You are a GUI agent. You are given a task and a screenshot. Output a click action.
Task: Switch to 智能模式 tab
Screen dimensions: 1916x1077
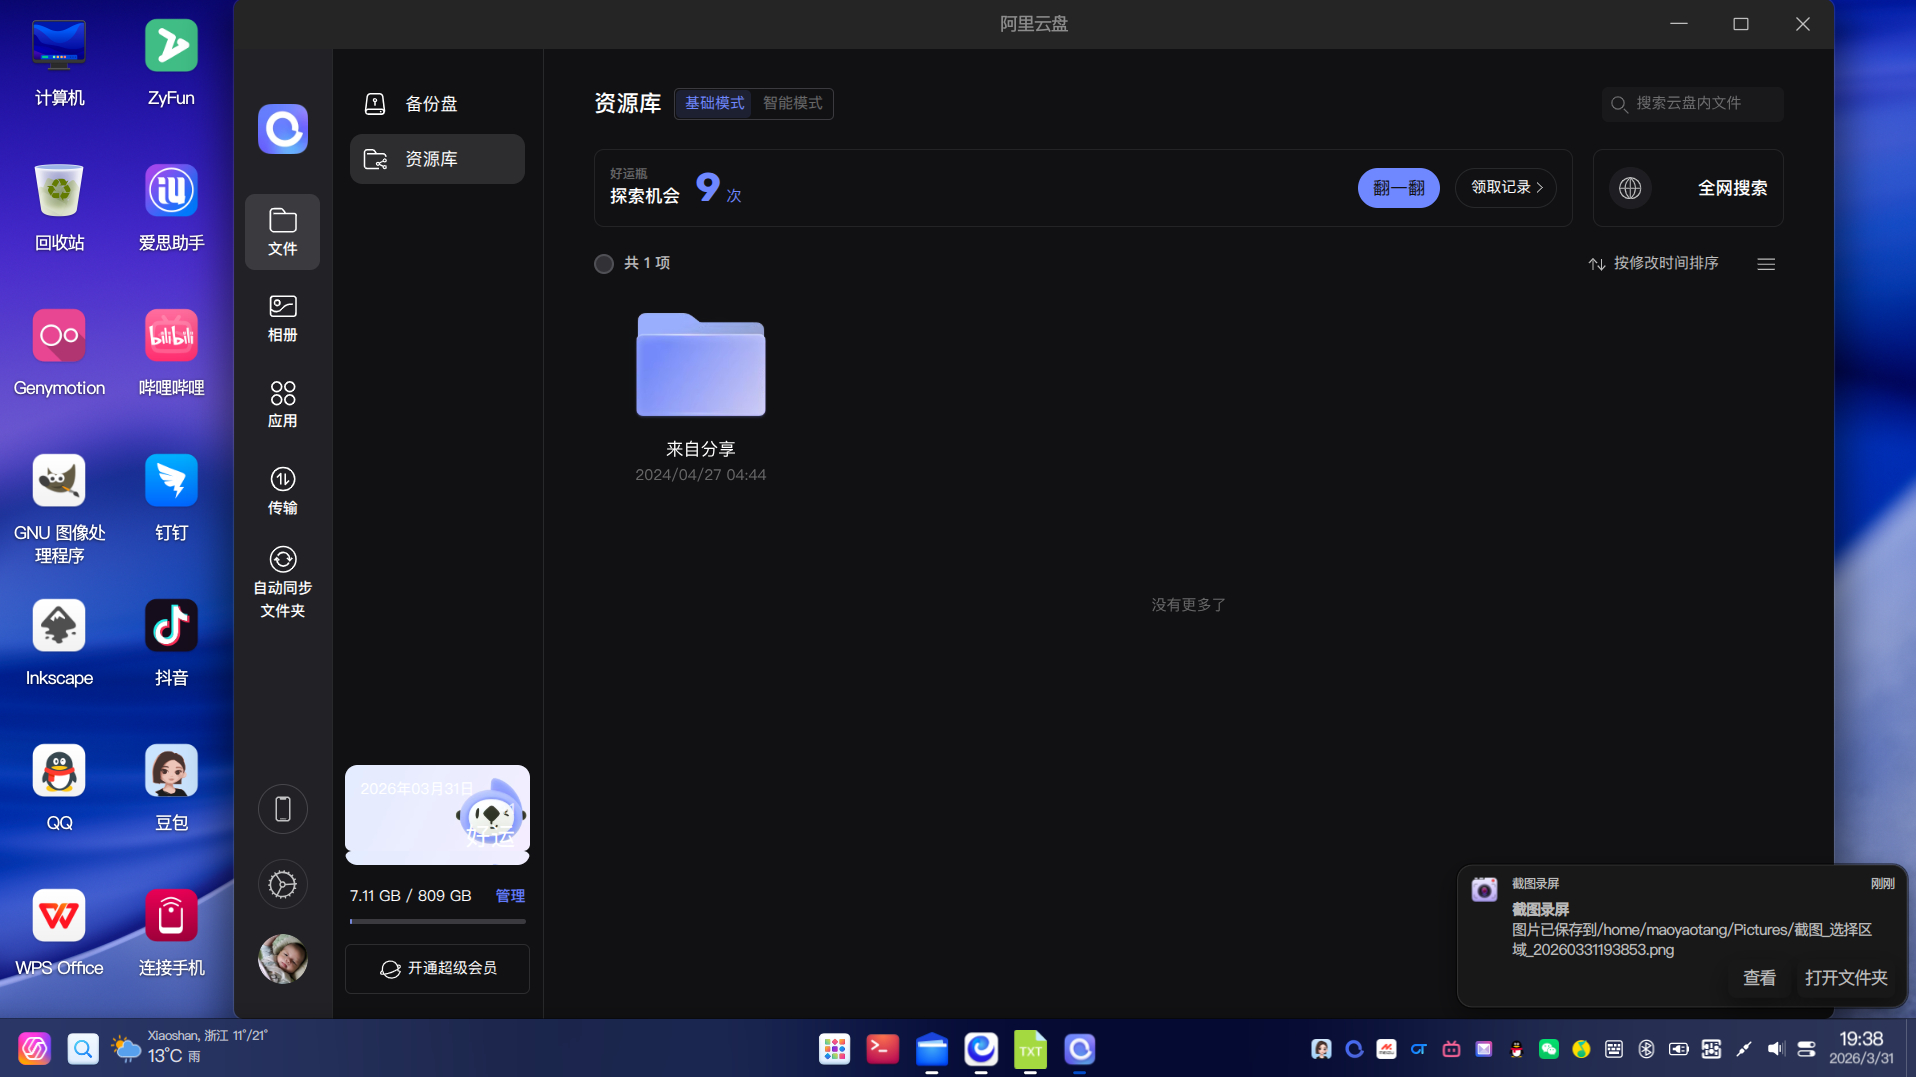tap(792, 103)
